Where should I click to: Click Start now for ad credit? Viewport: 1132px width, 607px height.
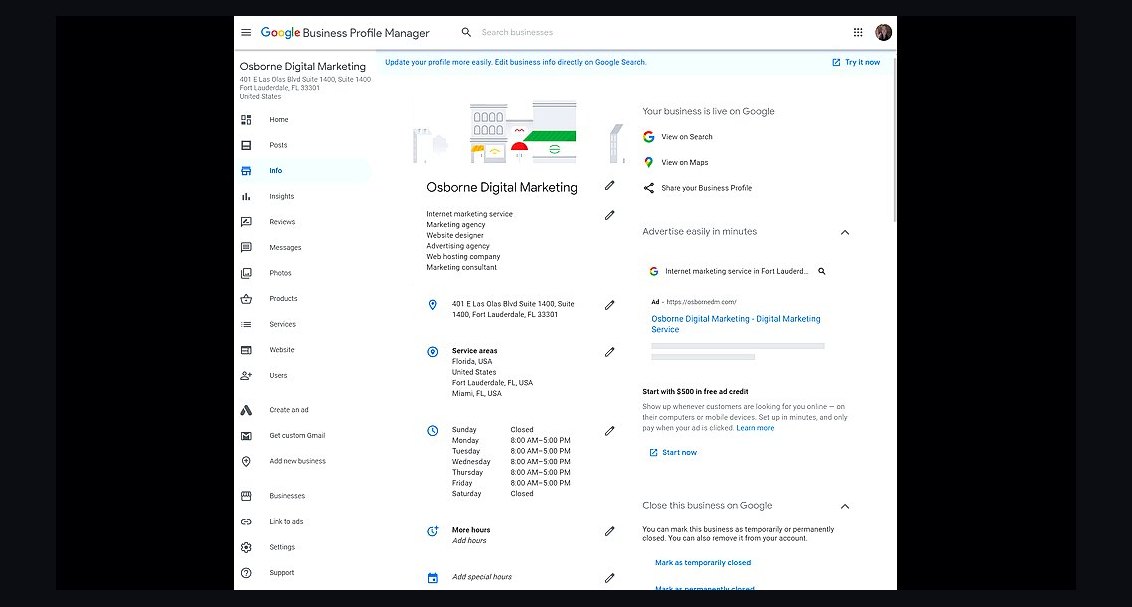click(673, 453)
